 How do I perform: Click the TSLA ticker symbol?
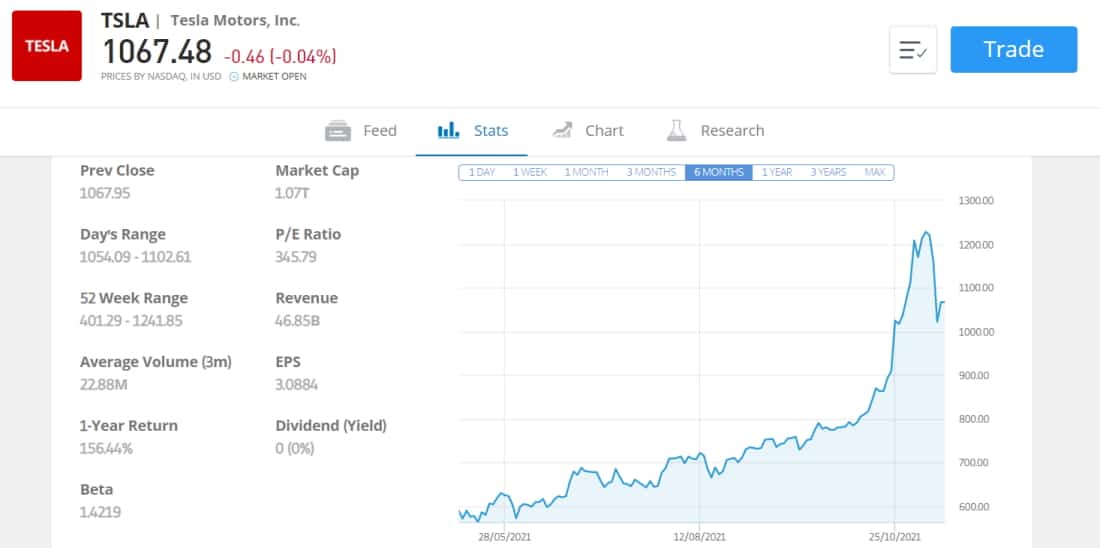pos(125,20)
